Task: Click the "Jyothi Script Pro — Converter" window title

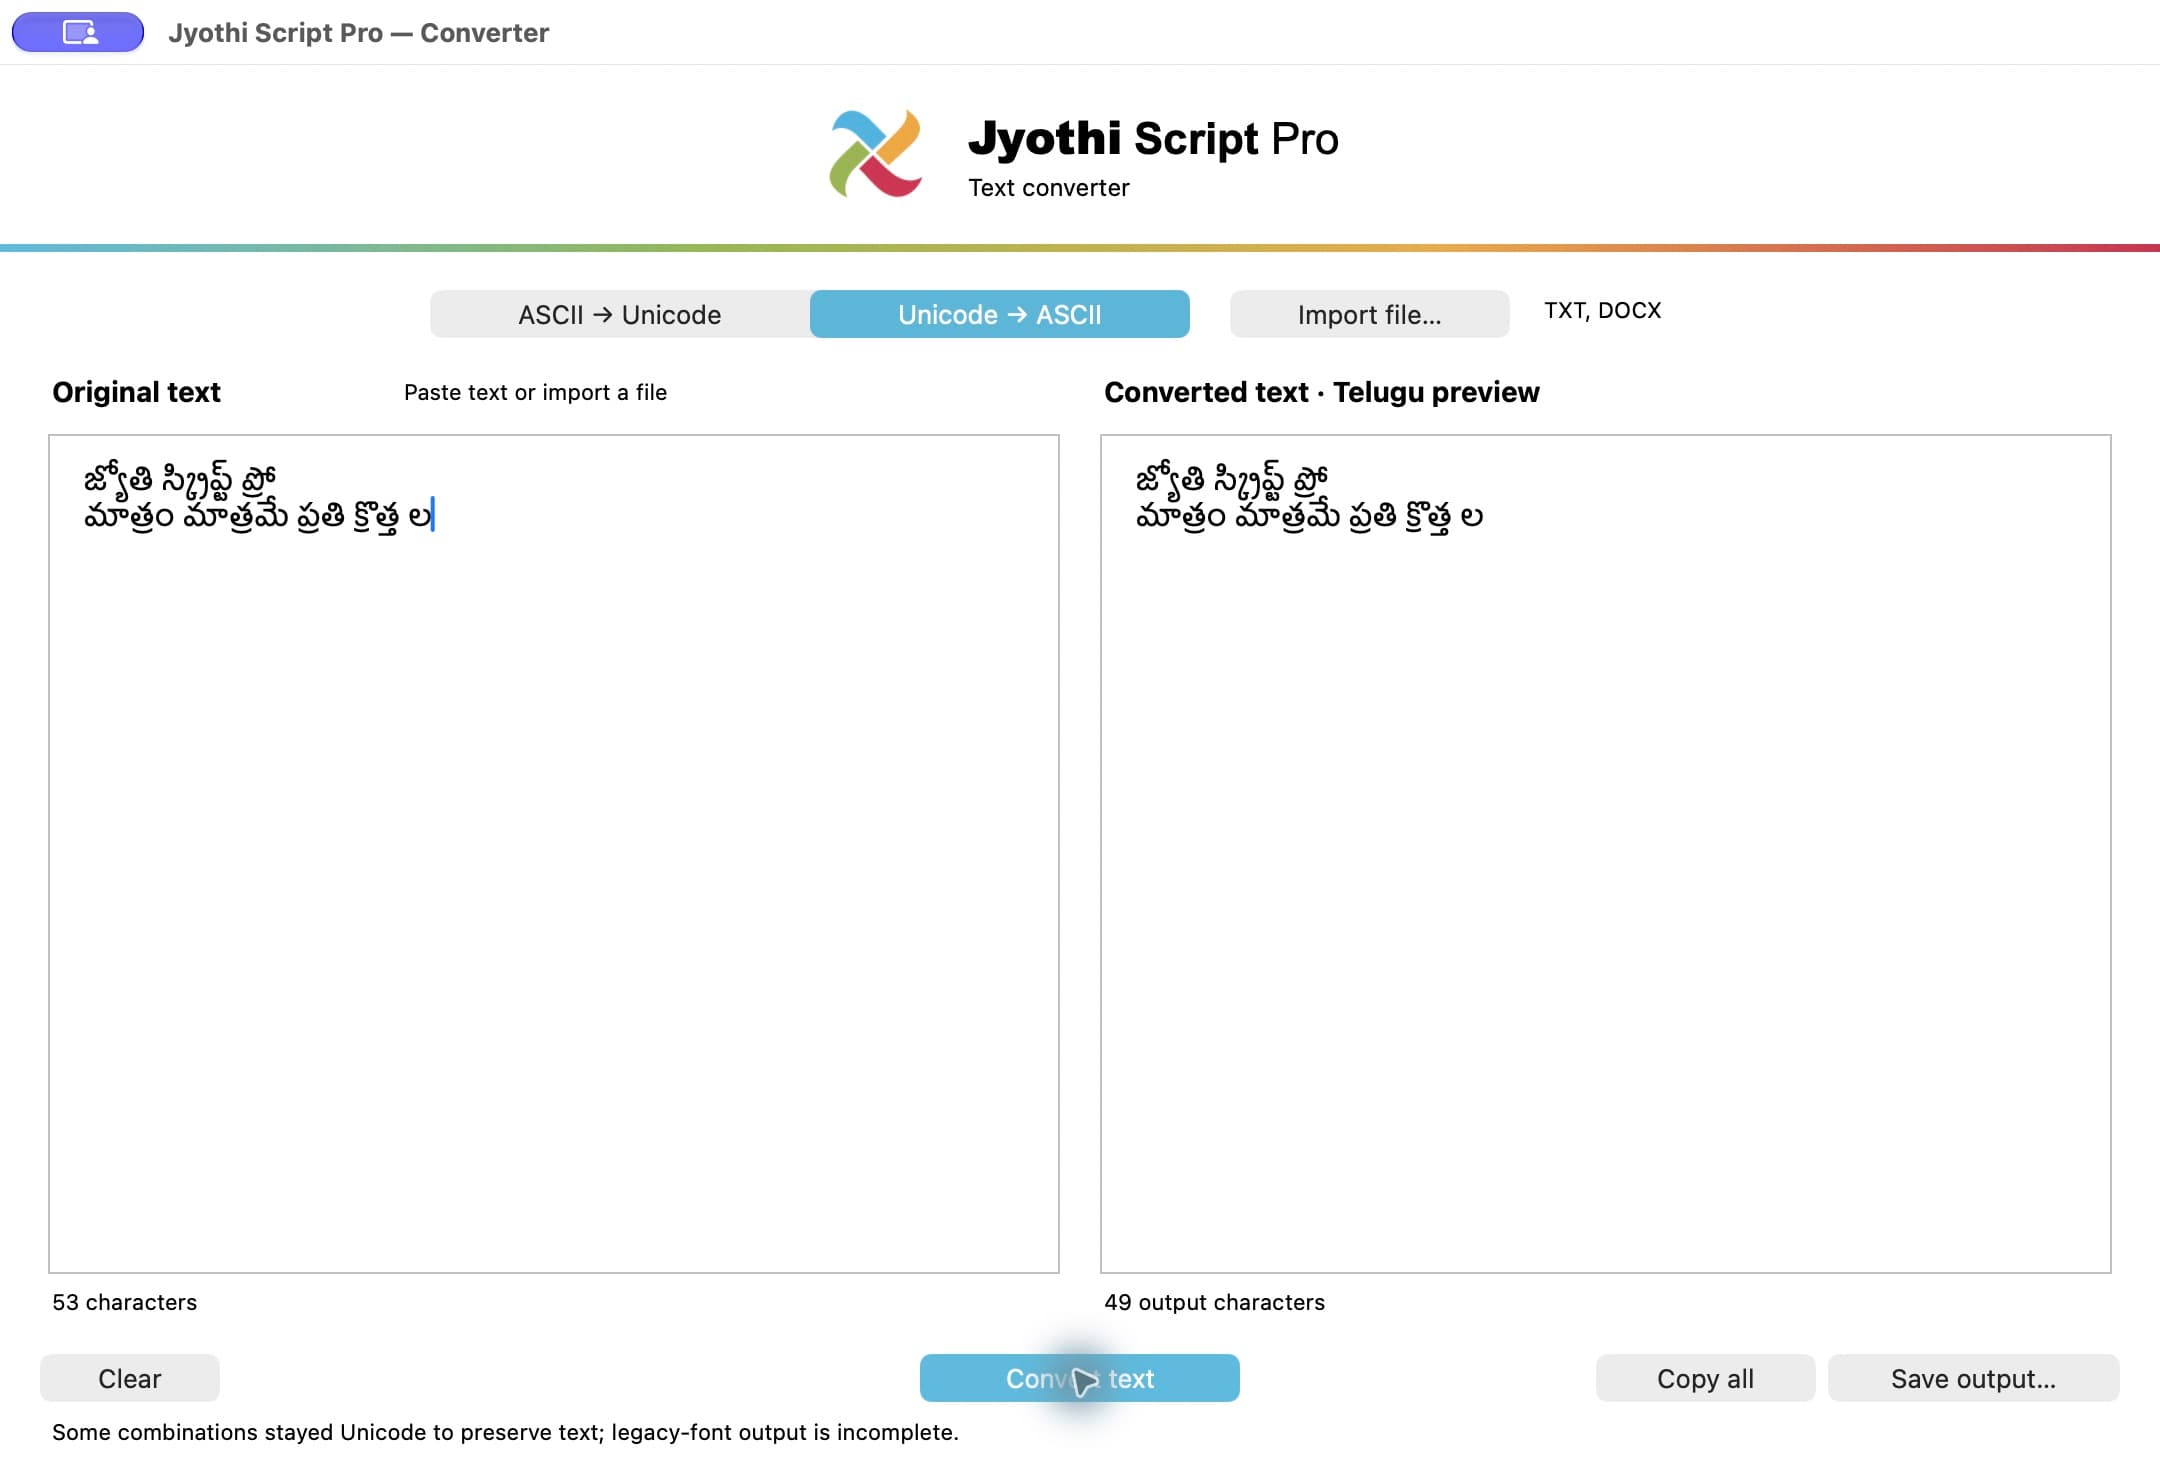Action: 359,33
